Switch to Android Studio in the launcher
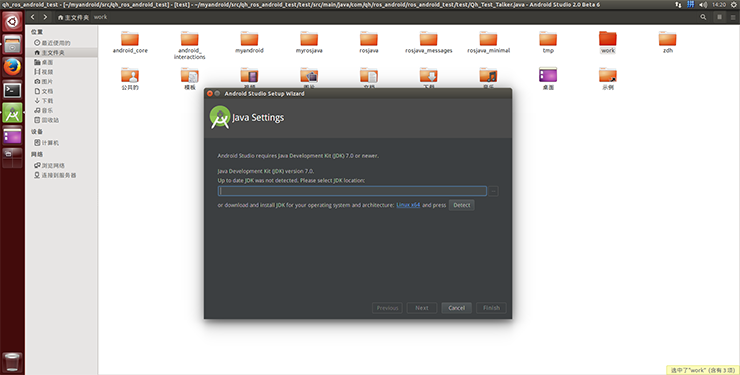The image size is (740, 375). [12, 113]
